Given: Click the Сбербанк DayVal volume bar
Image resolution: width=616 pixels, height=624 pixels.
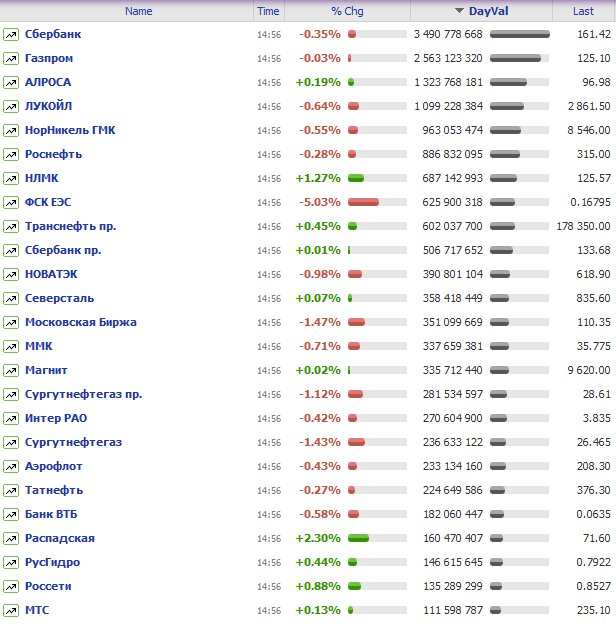Looking at the screenshot, I should tap(520, 34).
